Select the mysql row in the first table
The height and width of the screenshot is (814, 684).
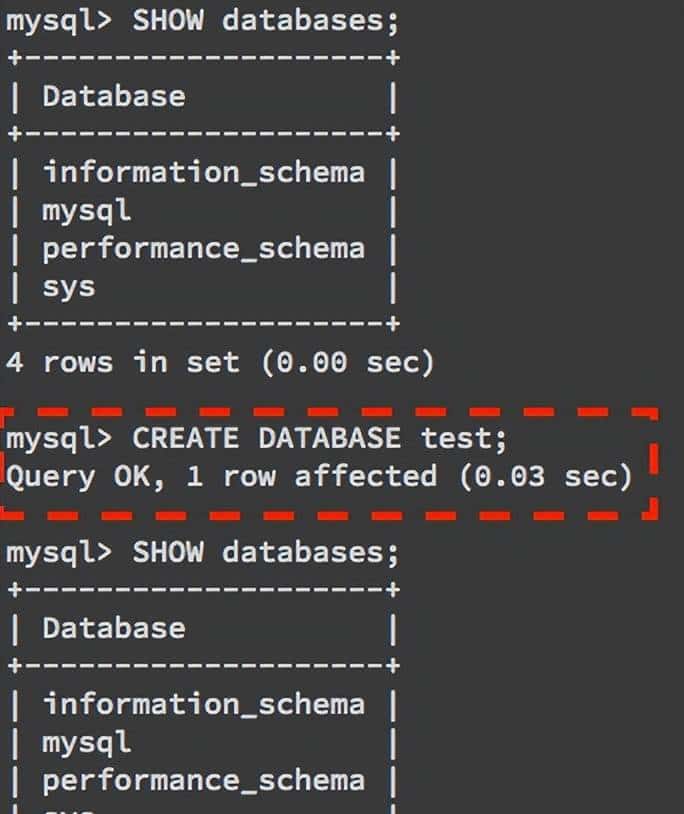coord(87,210)
